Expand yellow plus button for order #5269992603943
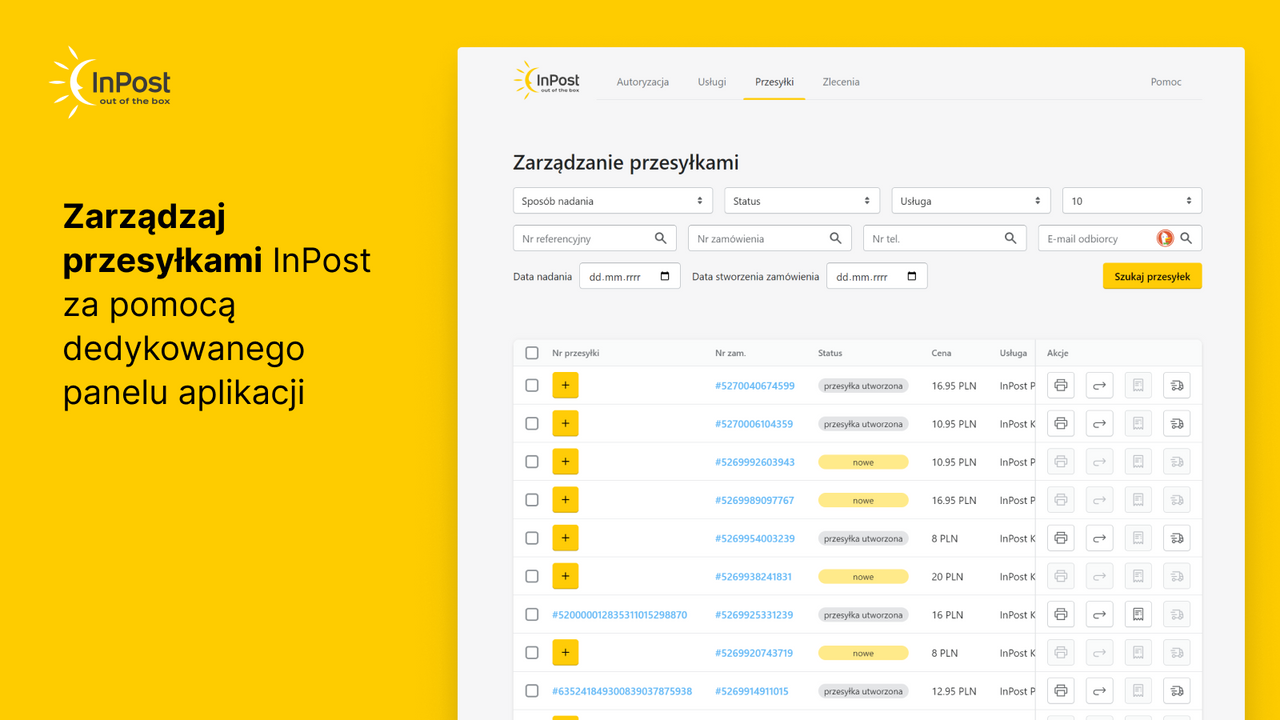Viewport: 1280px width, 720px height. (x=565, y=461)
